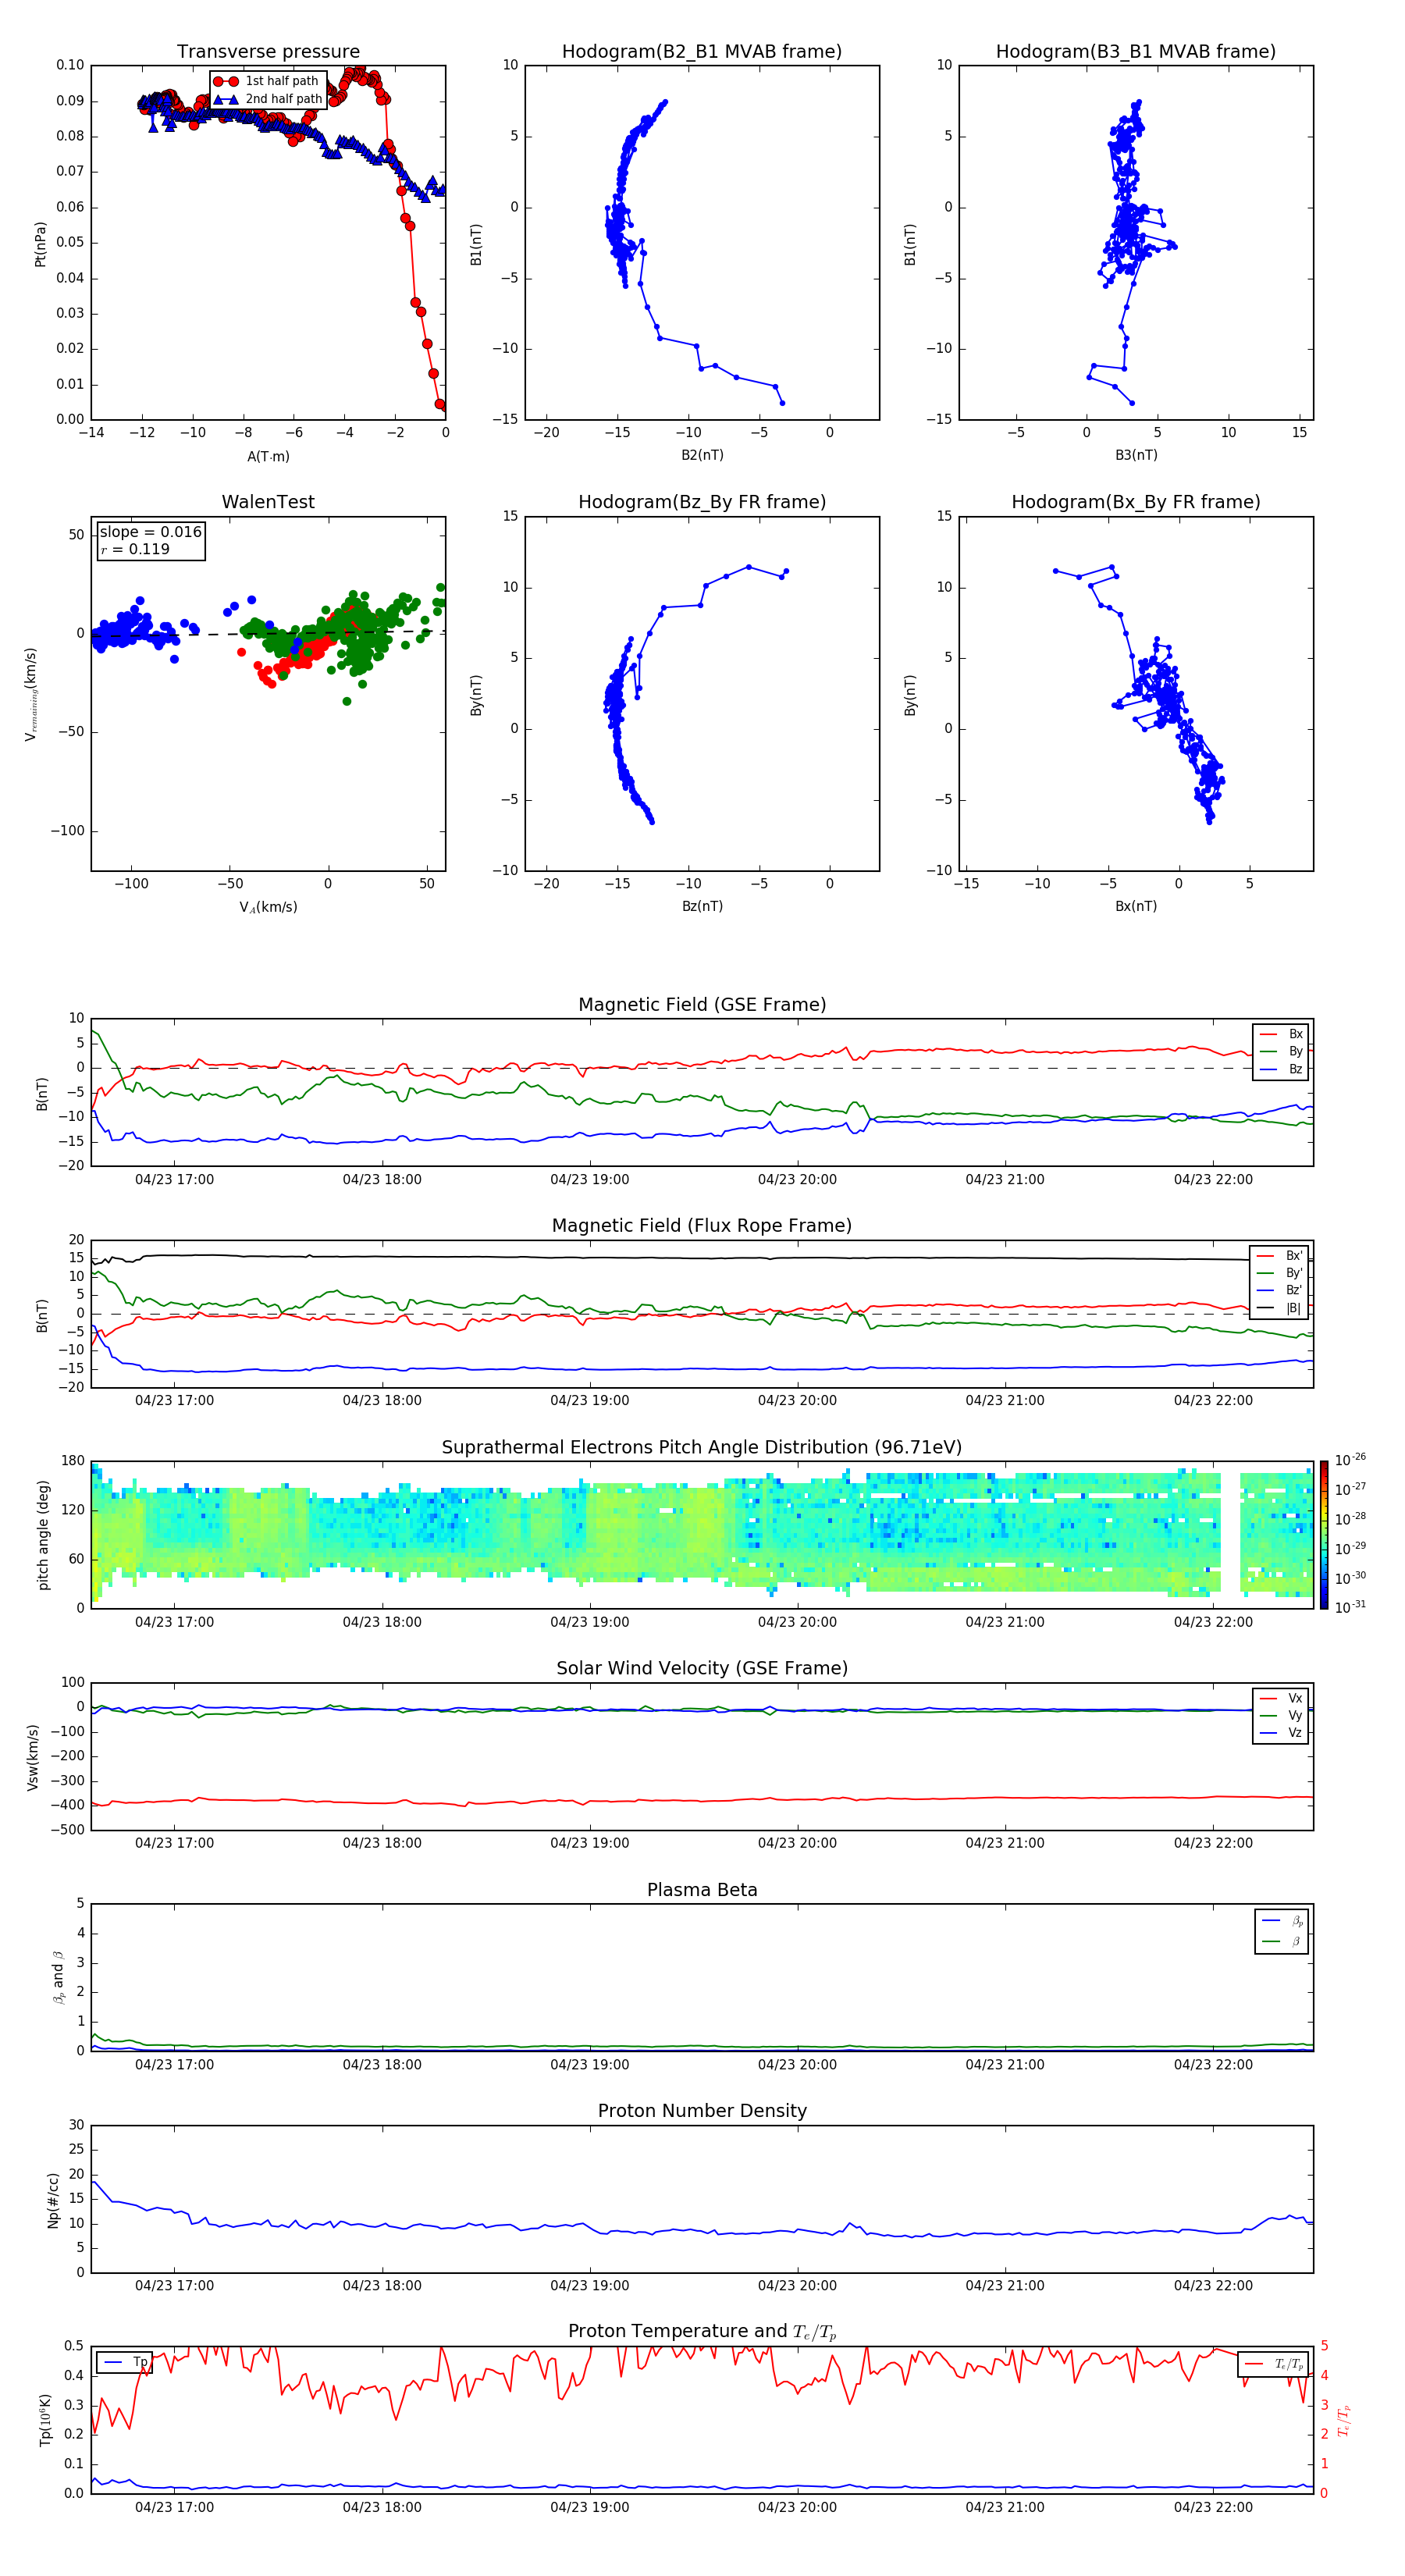Click the red Te/Tp right-hand axis label

(1344, 2420)
